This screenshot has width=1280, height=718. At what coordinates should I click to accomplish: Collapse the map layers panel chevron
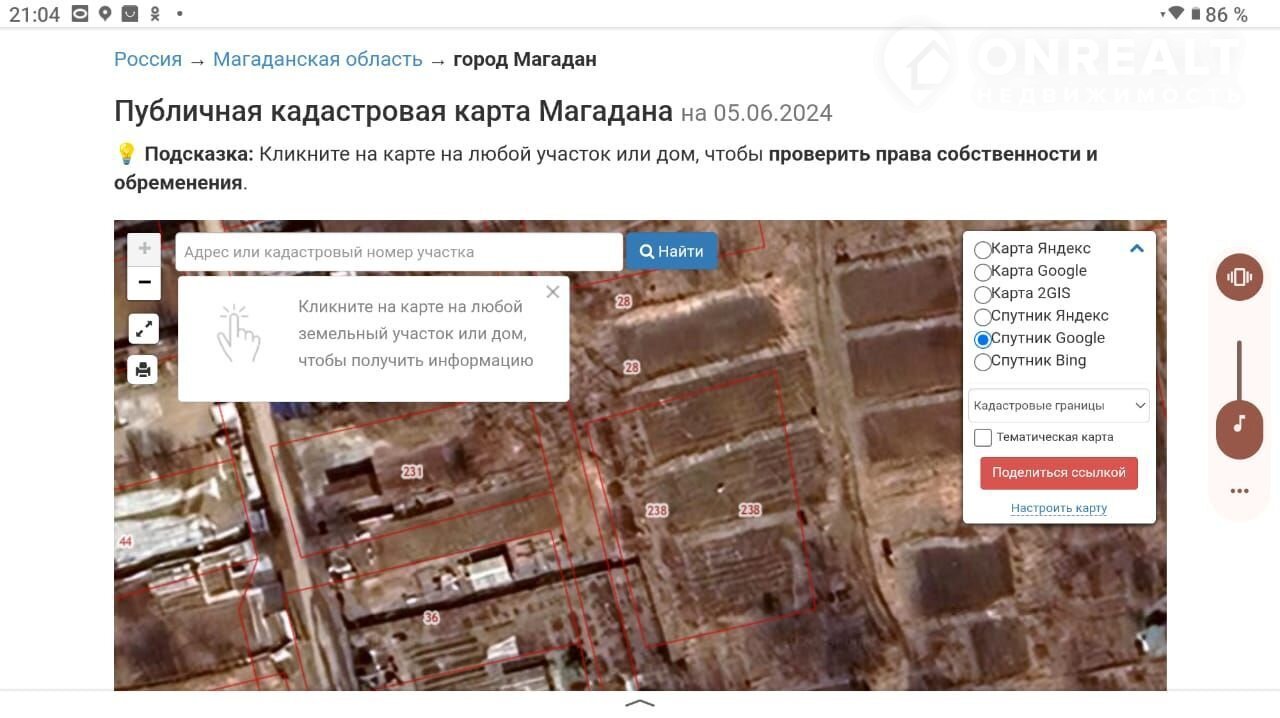pos(1136,249)
